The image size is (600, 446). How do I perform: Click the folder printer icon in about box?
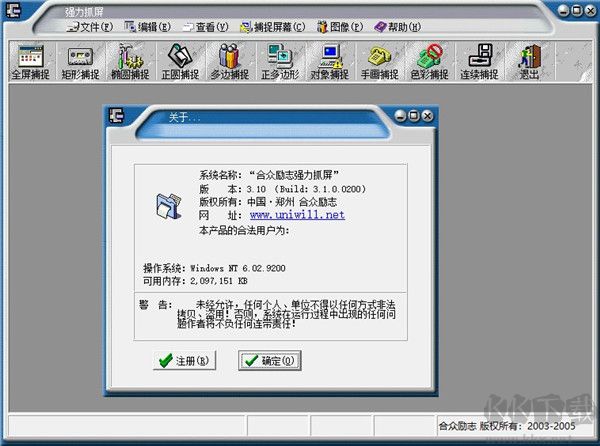click(x=169, y=206)
